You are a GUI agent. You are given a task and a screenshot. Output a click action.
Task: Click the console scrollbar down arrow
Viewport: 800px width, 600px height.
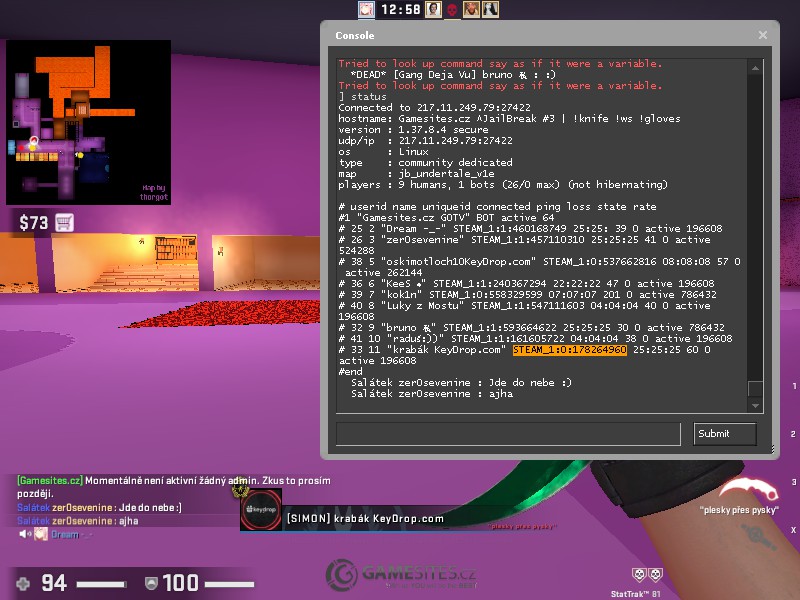(x=755, y=404)
